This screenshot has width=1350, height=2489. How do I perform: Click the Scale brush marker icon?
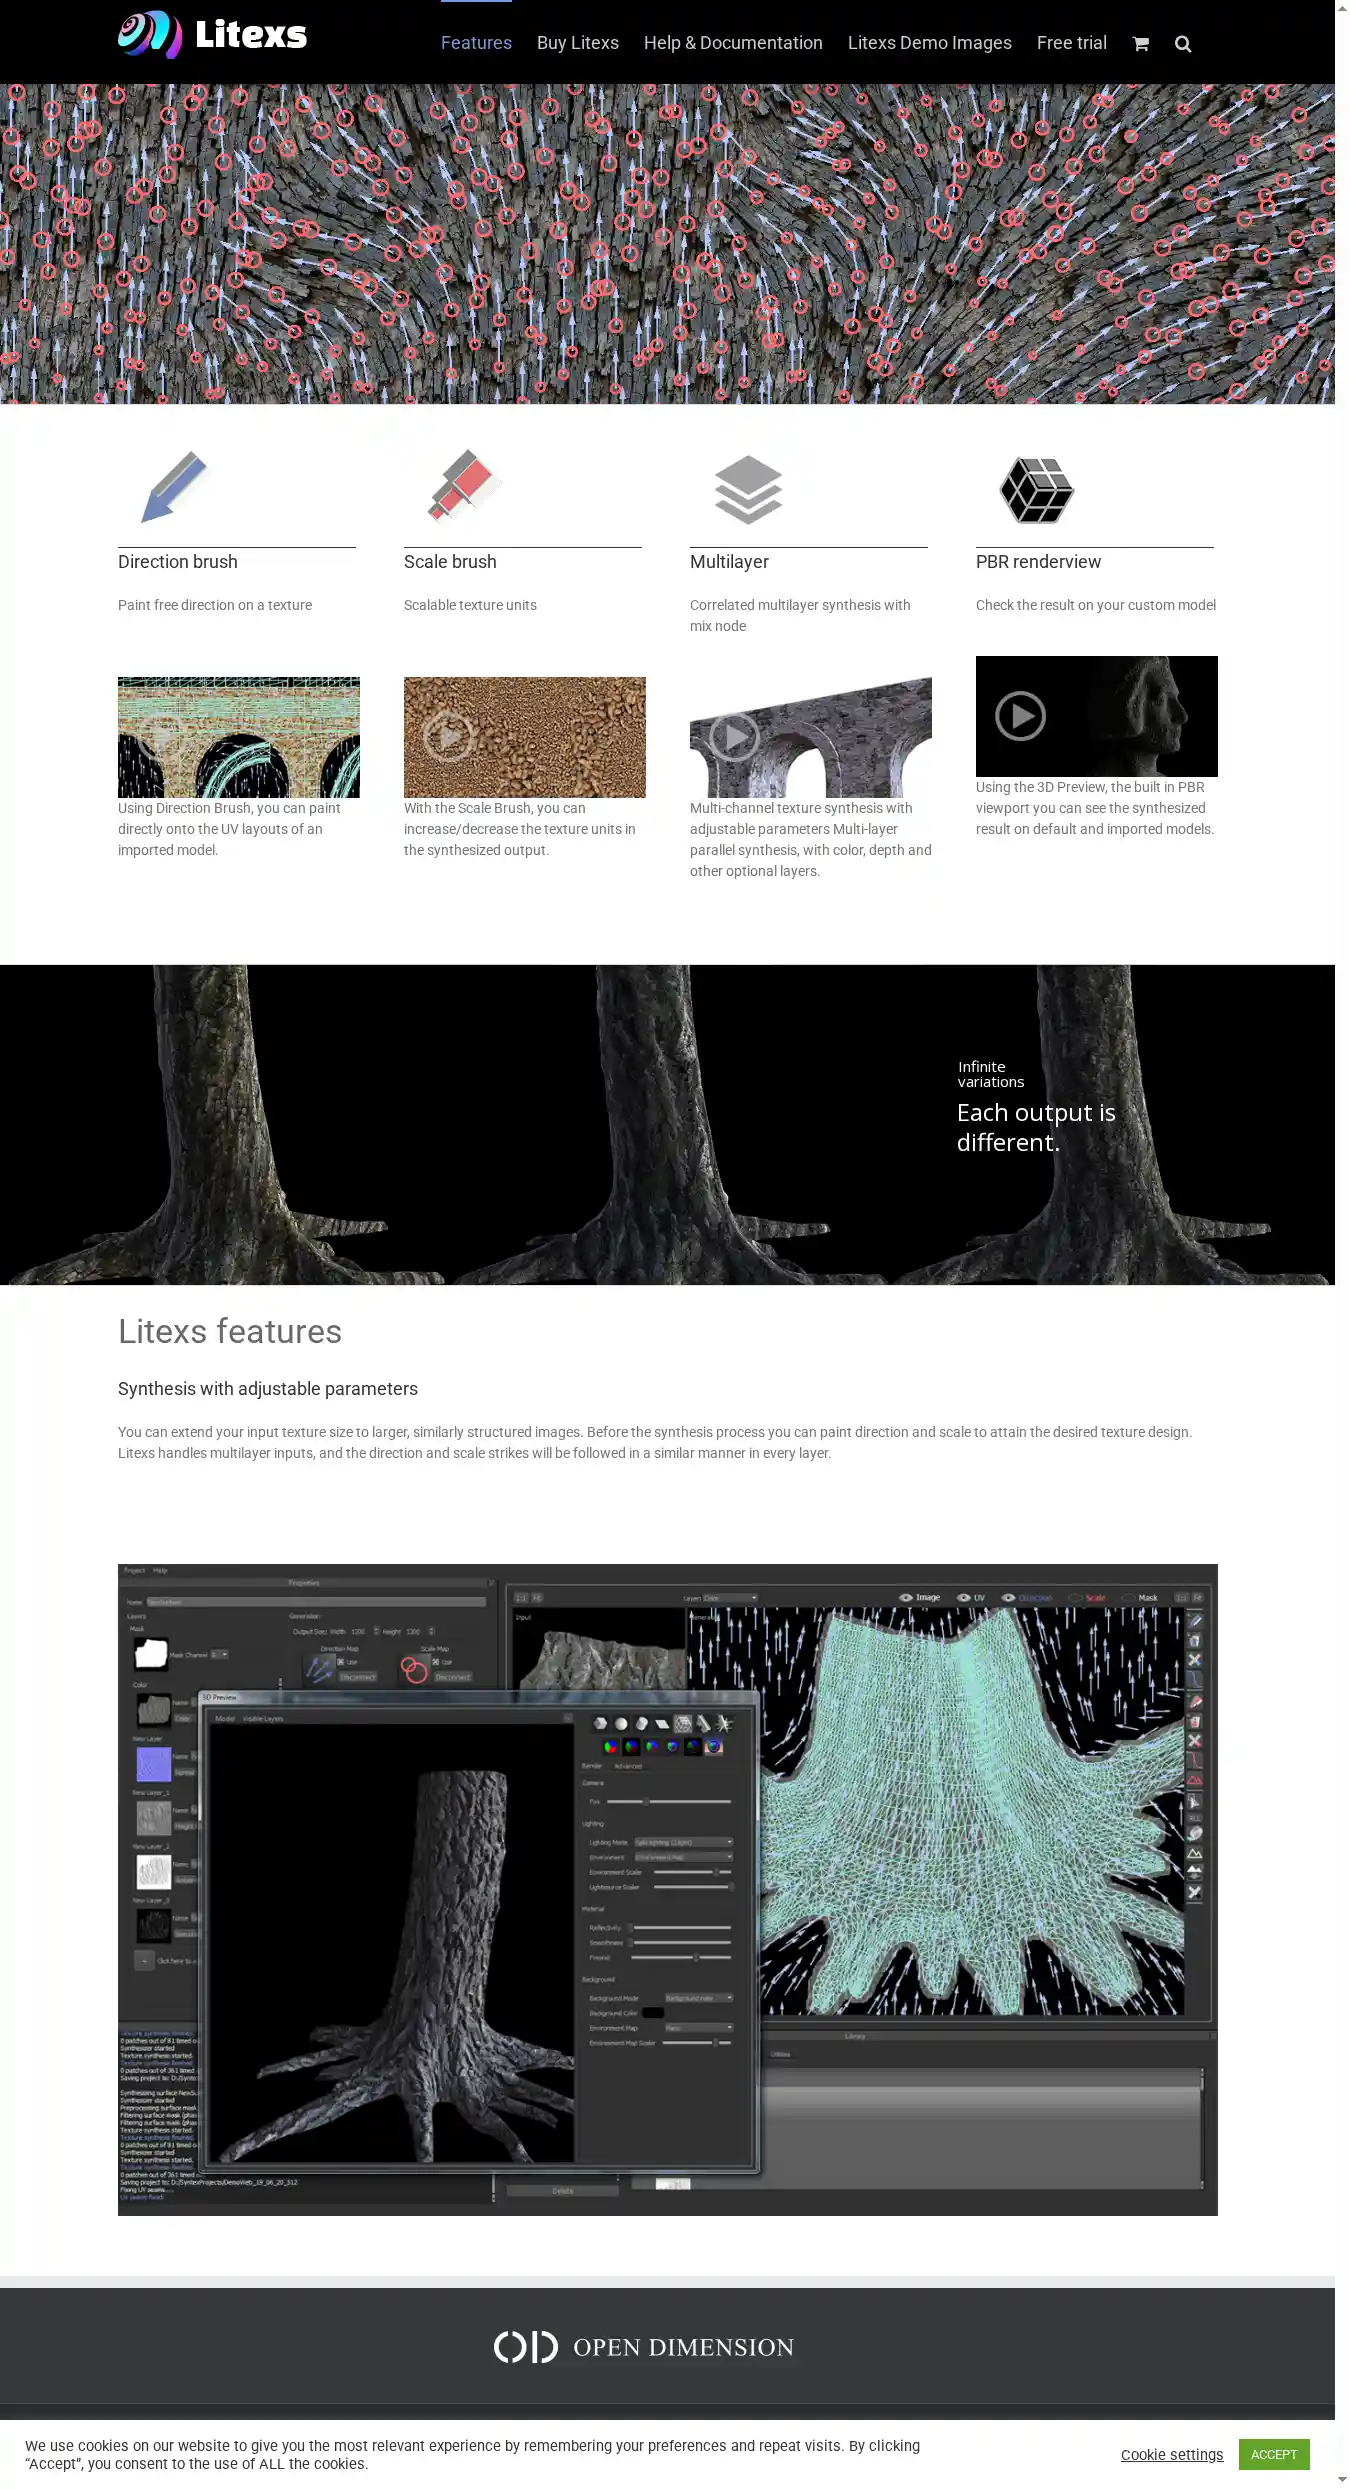pyautogui.click(x=464, y=486)
